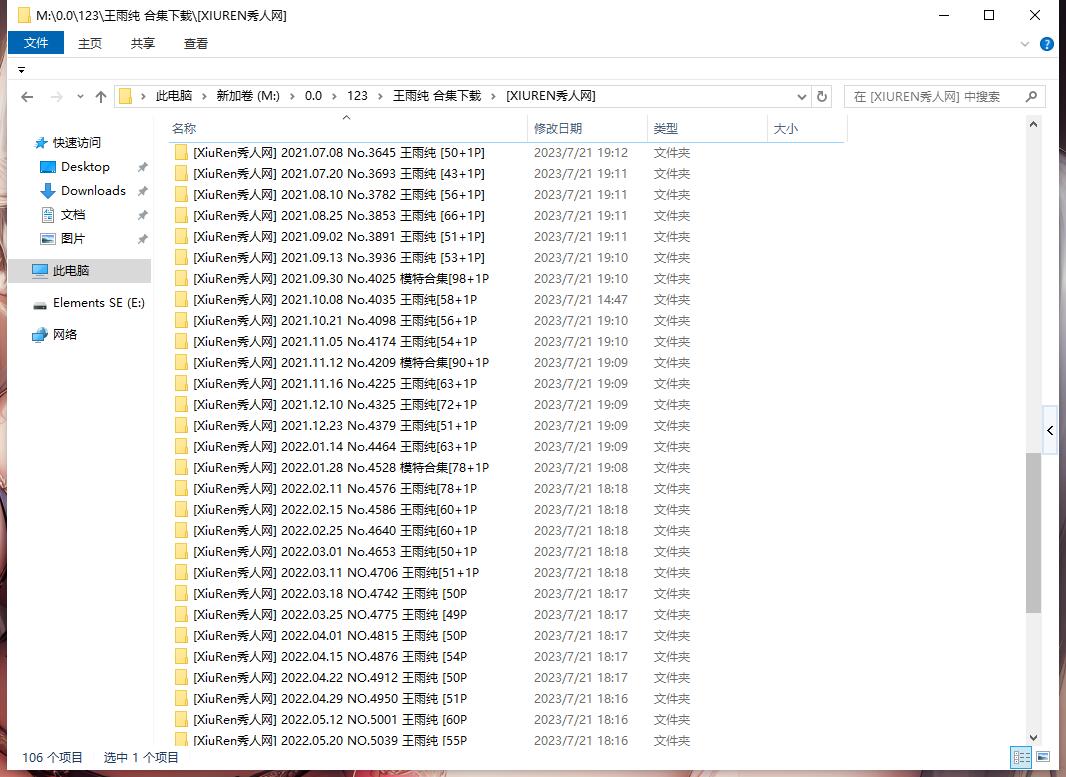Open 文档 in quick access

click(73, 215)
